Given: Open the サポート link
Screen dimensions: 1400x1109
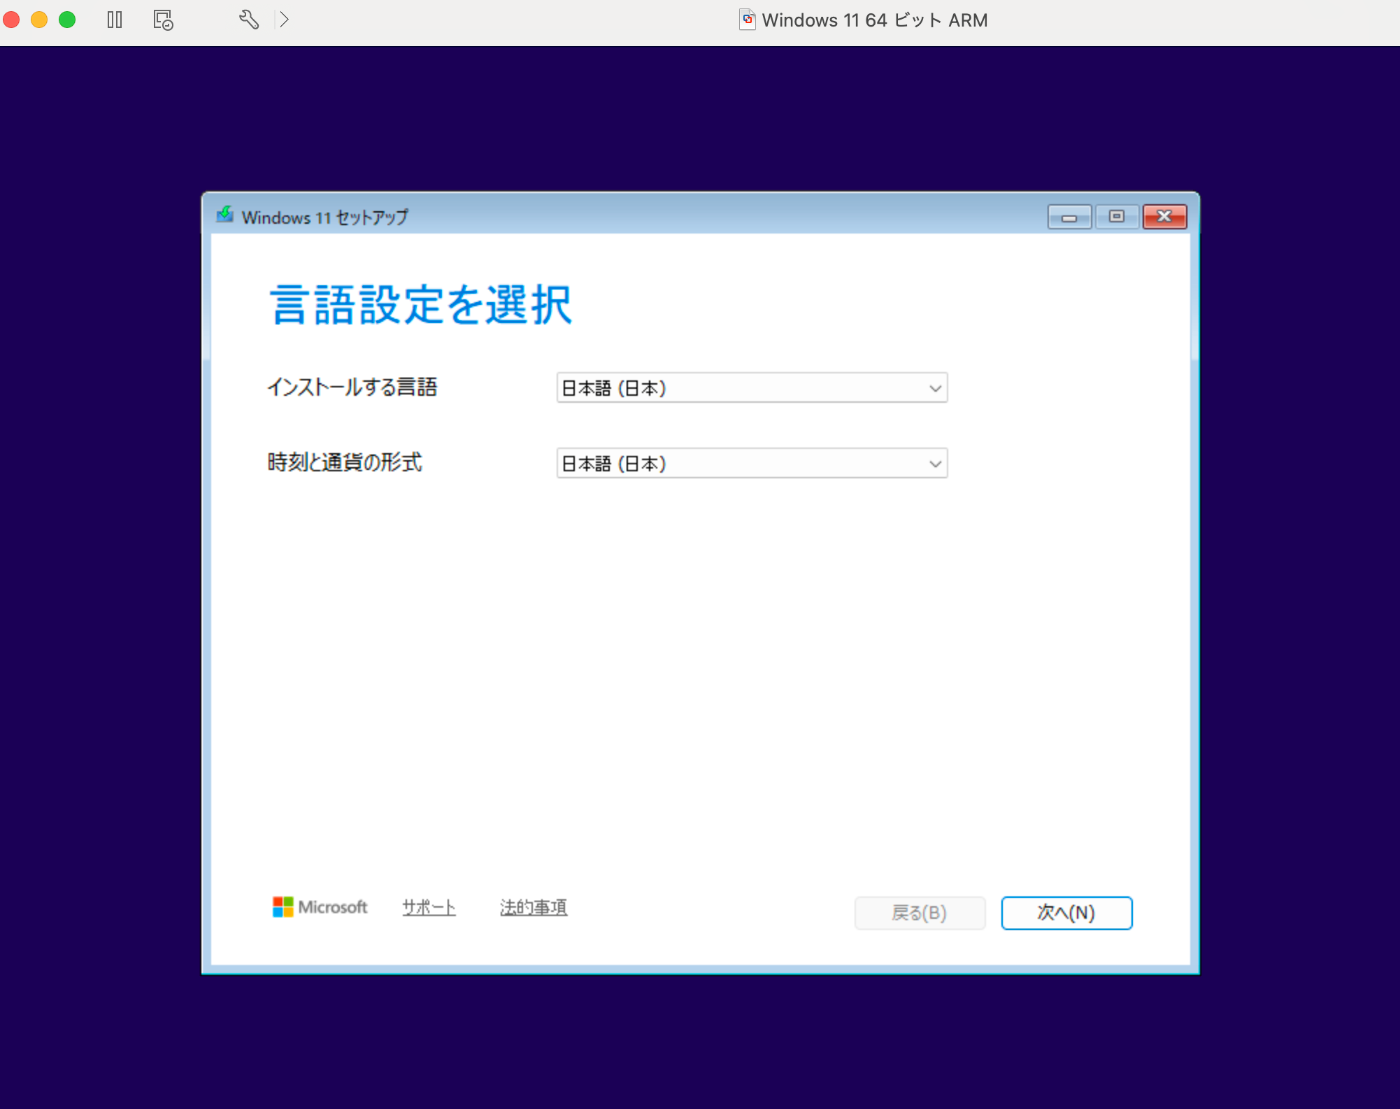Looking at the screenshot, I should (x=429, y=907).
